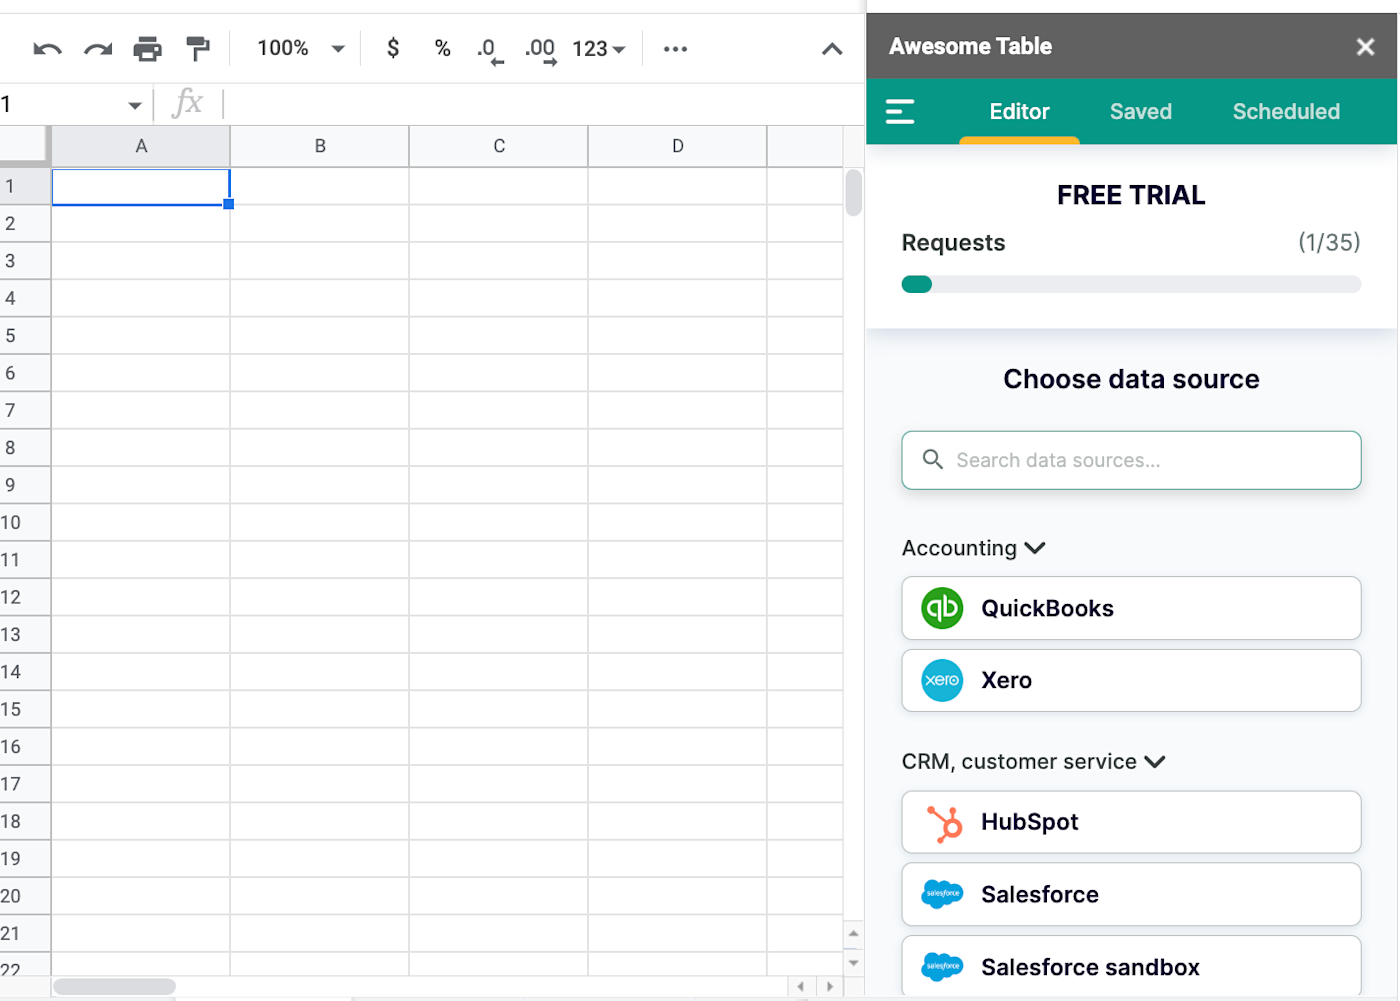Select column C header

click(499, 146)
